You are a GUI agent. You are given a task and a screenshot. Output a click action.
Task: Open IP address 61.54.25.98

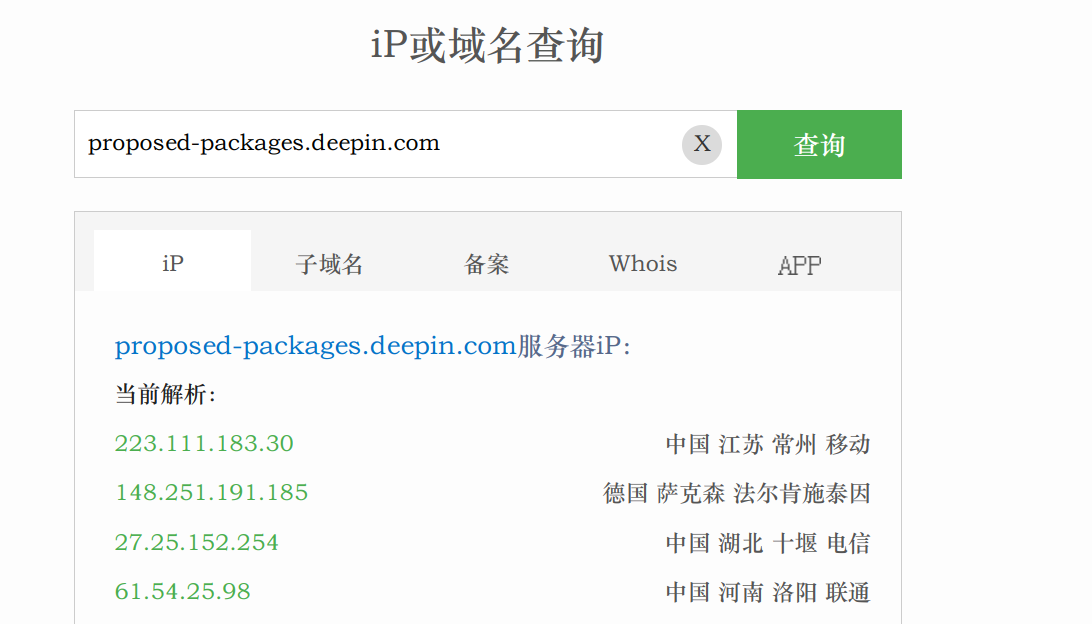coord(182,592)
